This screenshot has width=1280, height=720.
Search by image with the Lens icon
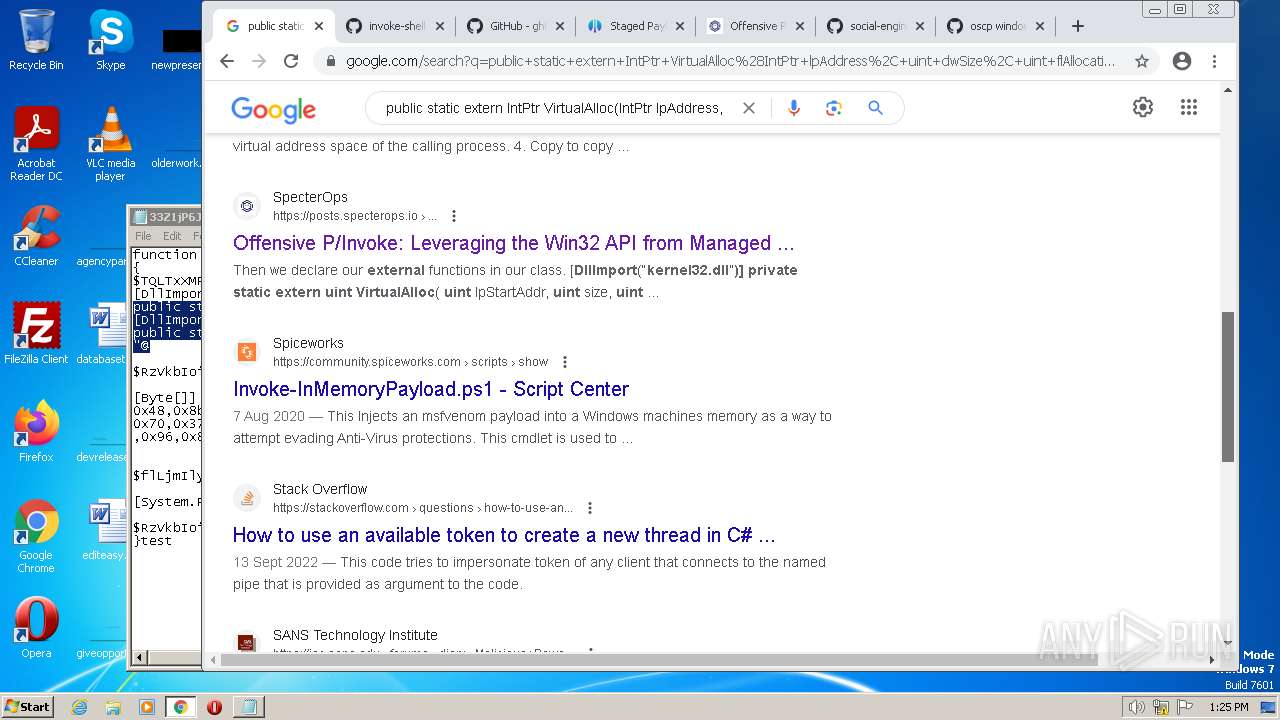[x=834, y=108]
